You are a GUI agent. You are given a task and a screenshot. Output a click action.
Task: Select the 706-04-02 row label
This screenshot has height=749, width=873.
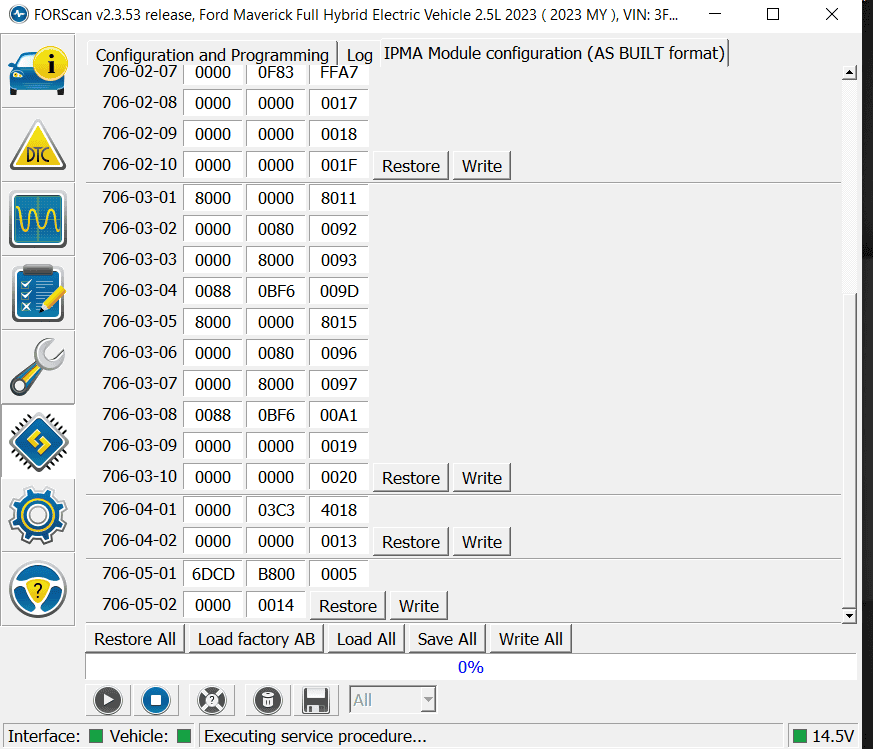coord(139,540)
